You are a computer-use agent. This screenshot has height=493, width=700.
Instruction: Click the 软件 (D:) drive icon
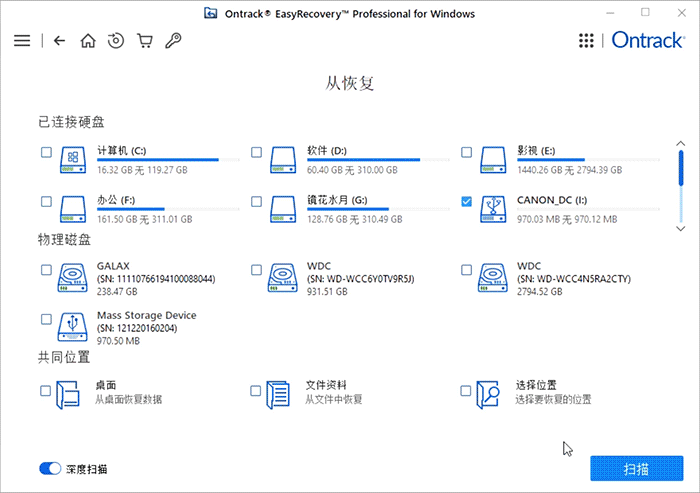tap(283, 160)
